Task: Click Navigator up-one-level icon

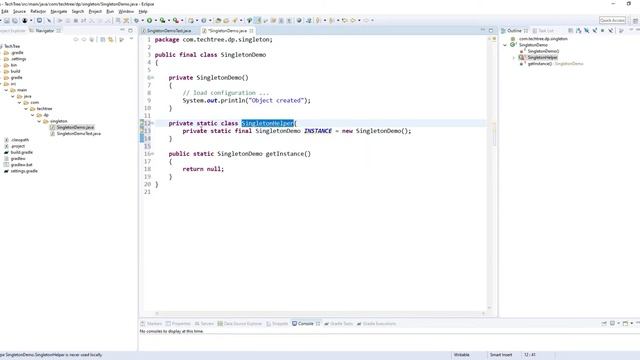Action: [91, 40]
